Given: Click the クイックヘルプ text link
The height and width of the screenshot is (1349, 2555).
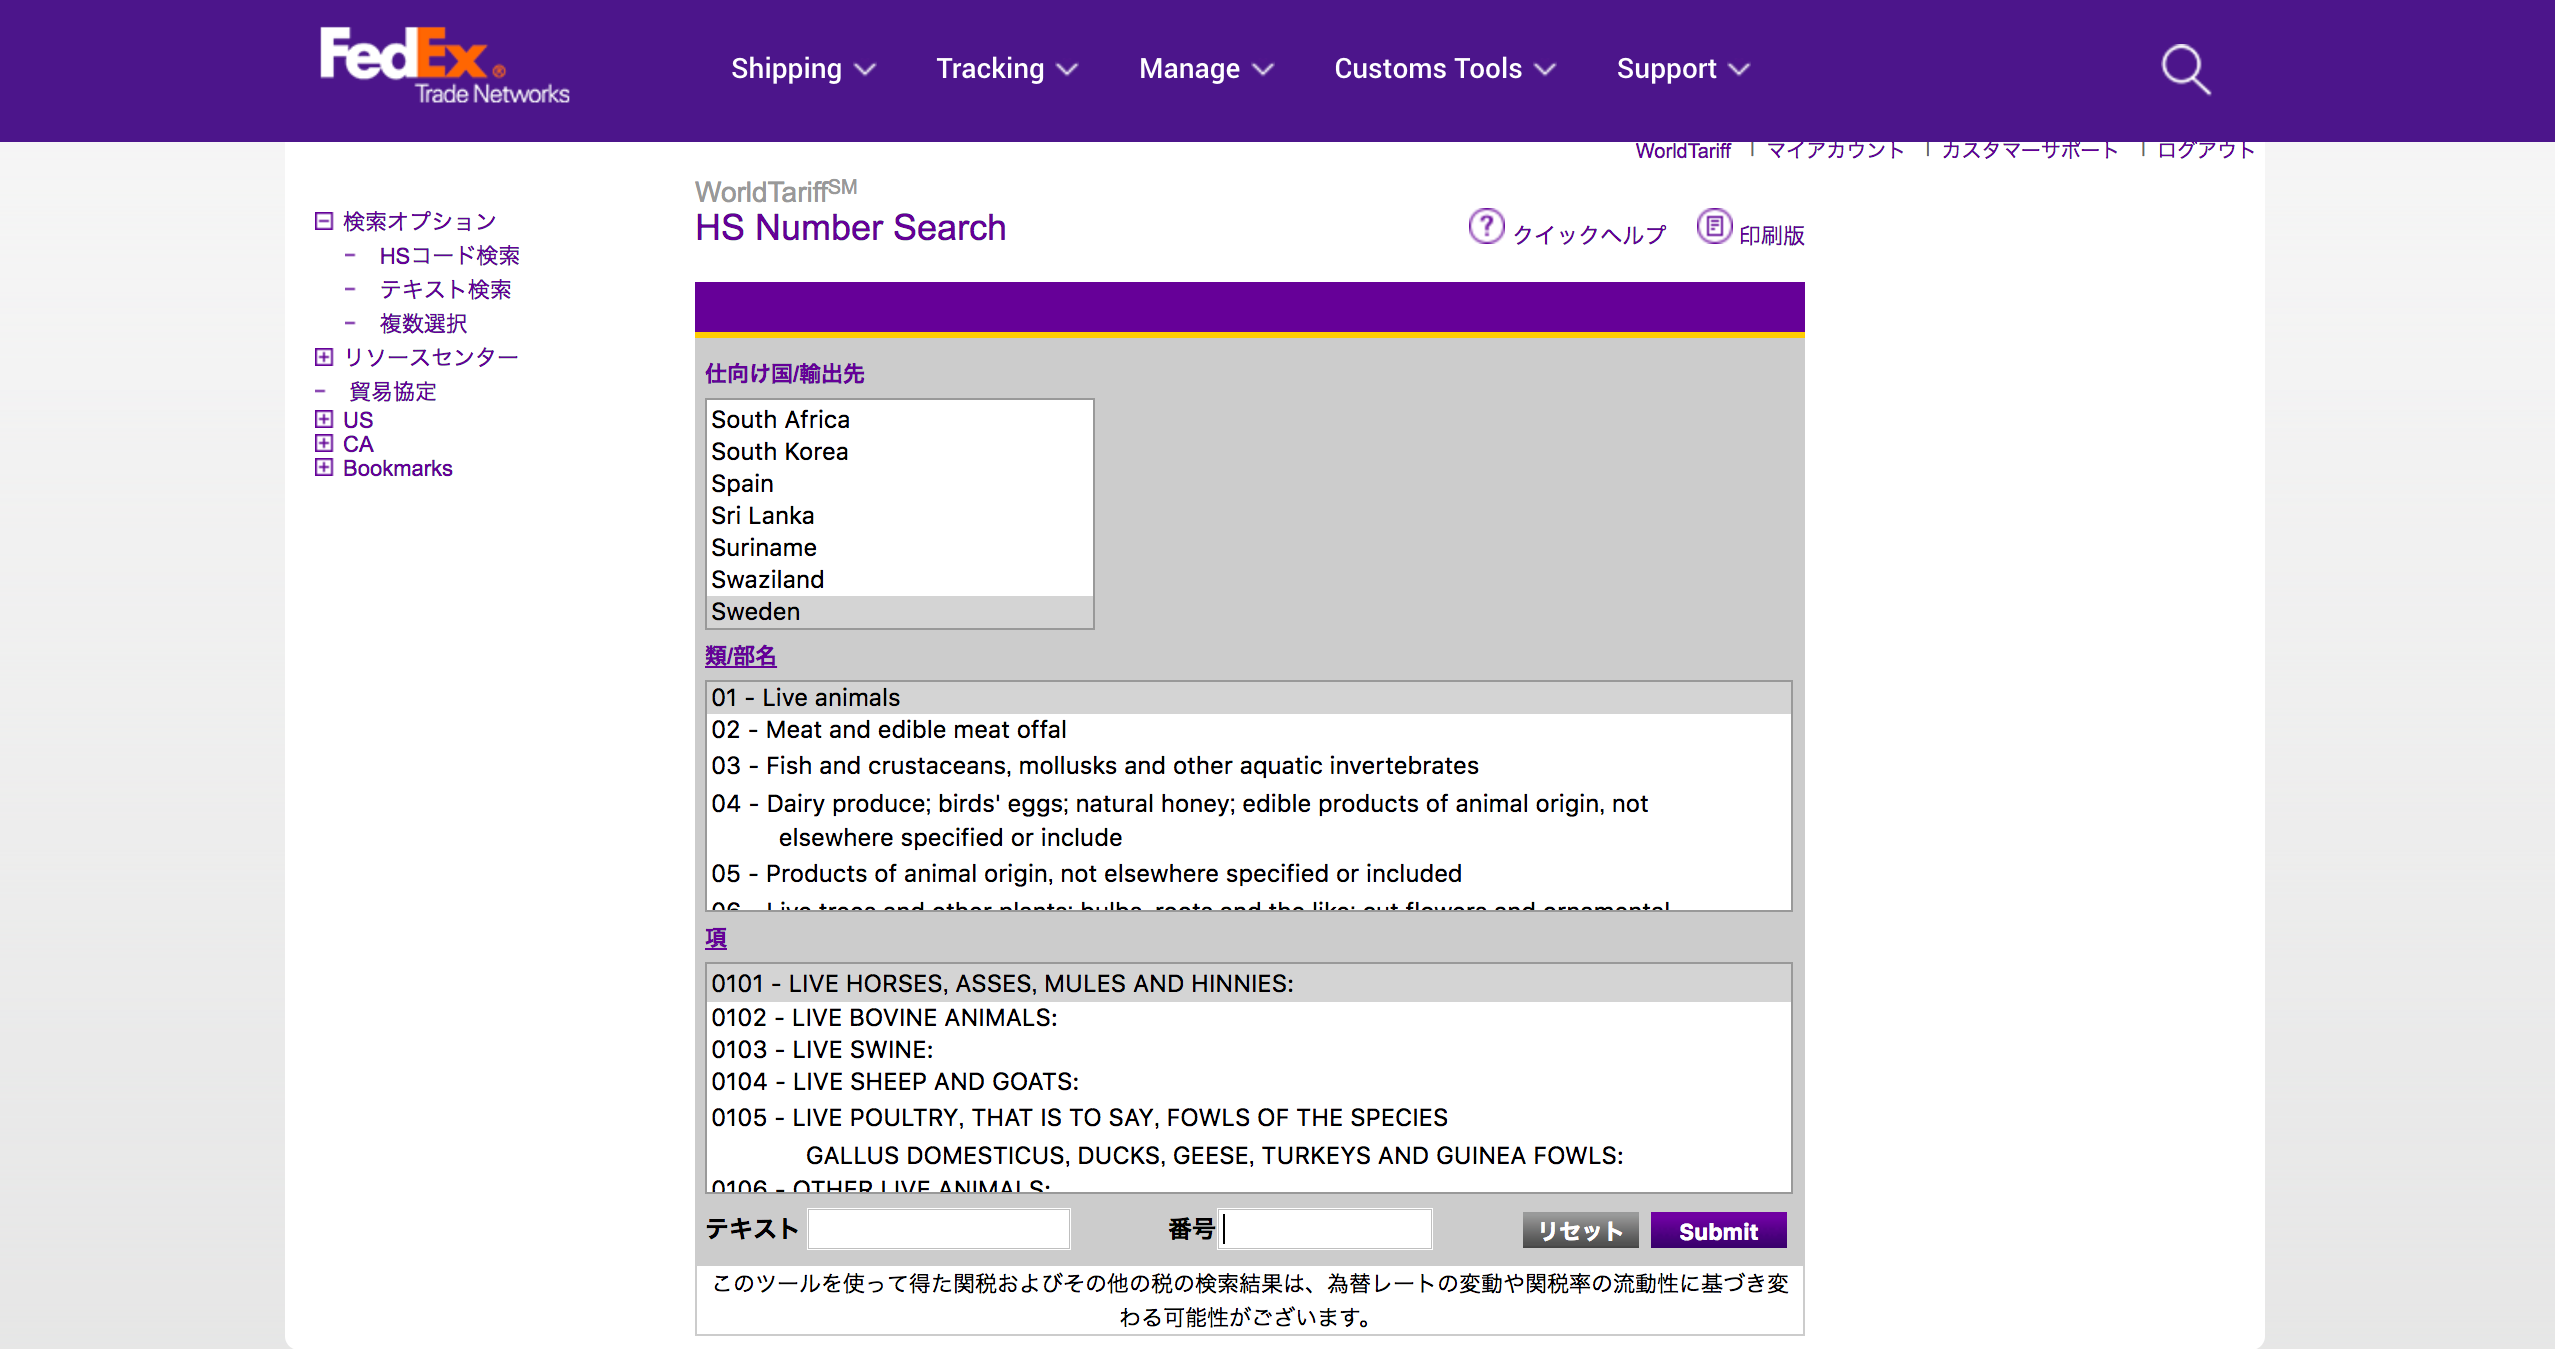Looking at the screenshot, I should tap(1589, 235).
